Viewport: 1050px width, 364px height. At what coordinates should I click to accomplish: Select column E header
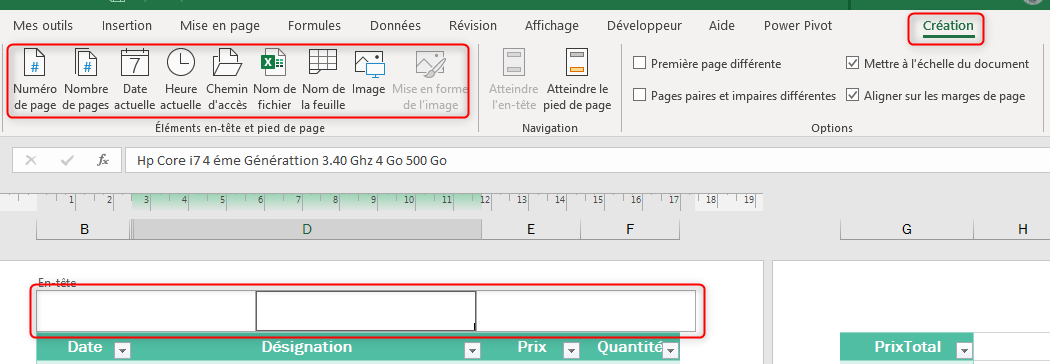tap(531, 230)
